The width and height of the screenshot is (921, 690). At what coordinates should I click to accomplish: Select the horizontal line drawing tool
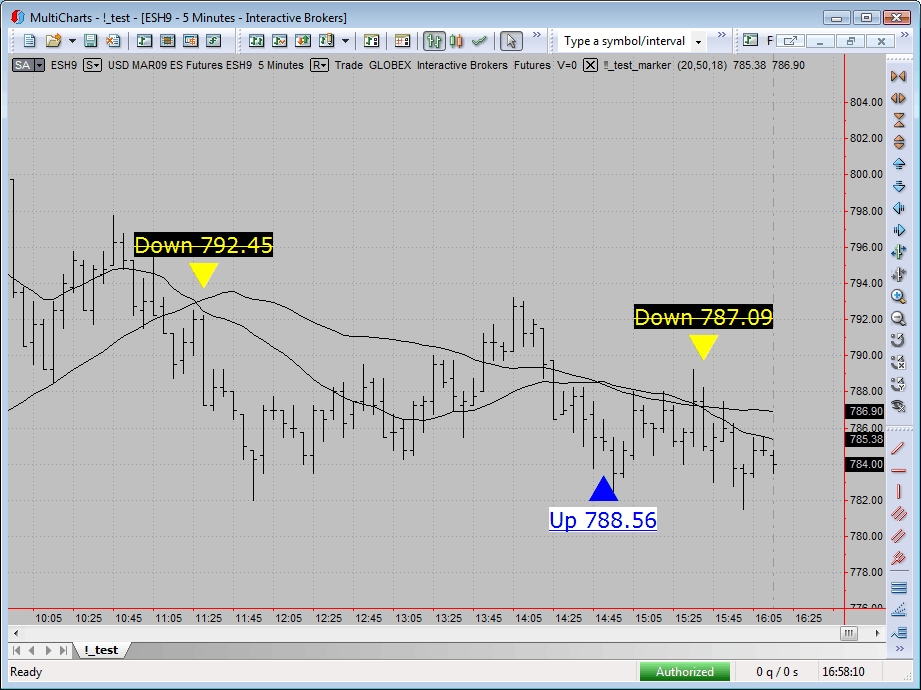click(899, 470)
